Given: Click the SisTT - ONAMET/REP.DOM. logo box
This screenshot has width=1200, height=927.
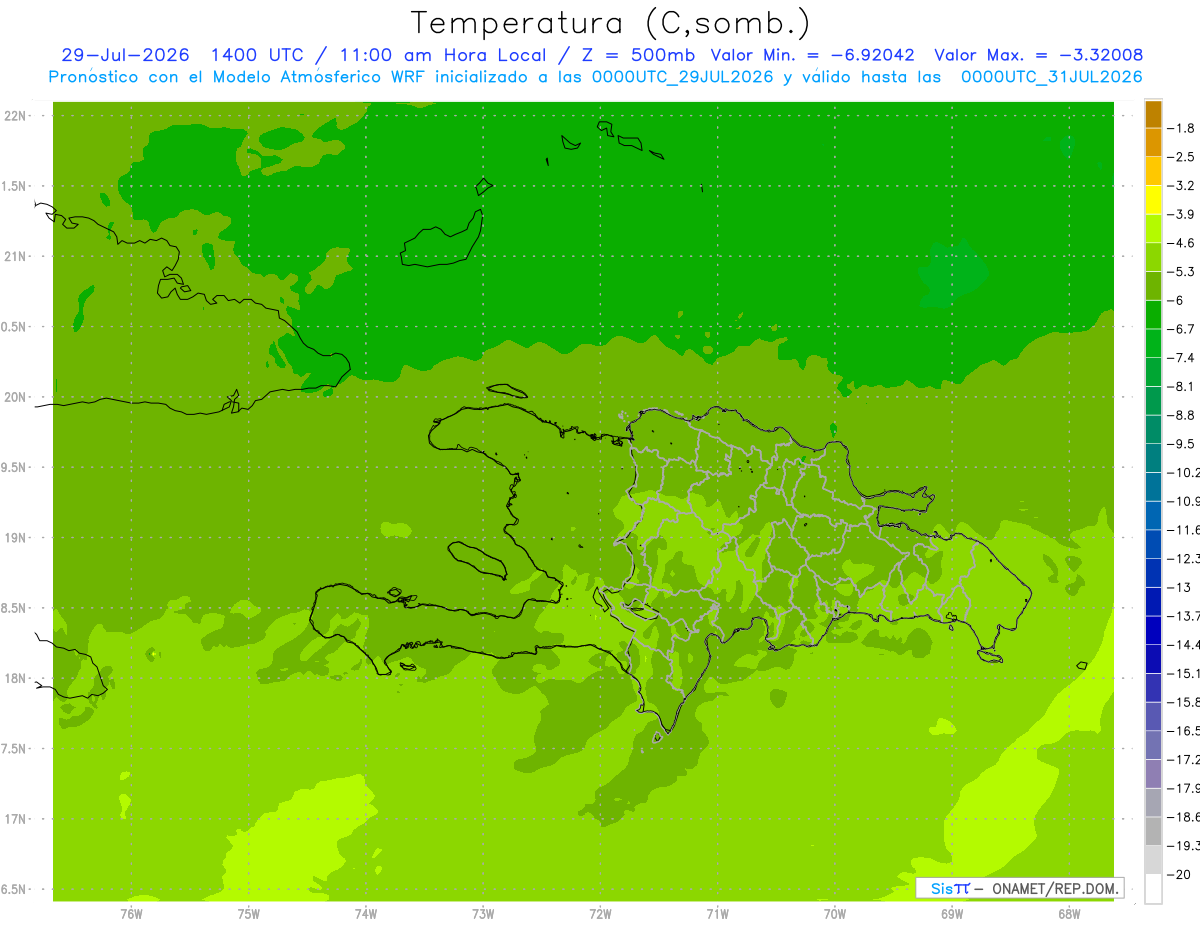Looking at the screenshot, I should (x=1019, y=888).
